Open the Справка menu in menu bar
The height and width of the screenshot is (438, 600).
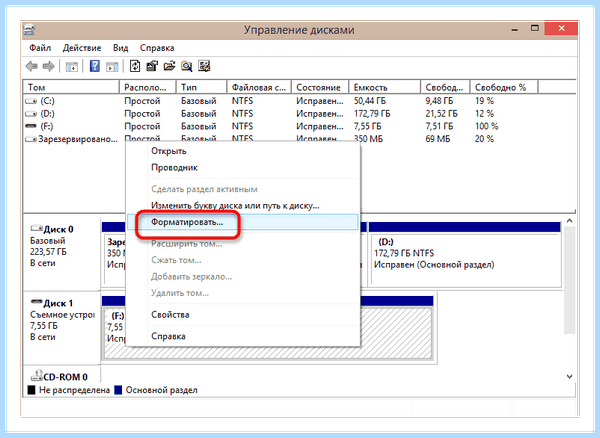click(157, 48)
